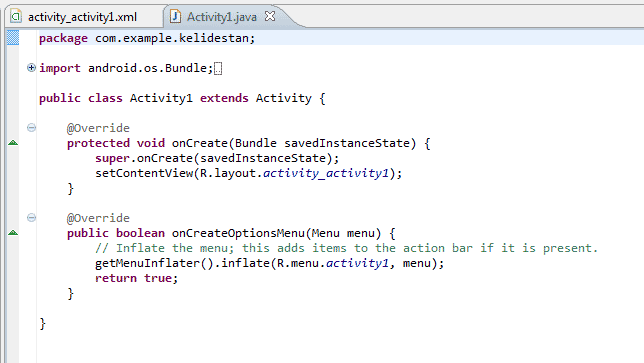Click the first @Override annotation

pos(98,128)
